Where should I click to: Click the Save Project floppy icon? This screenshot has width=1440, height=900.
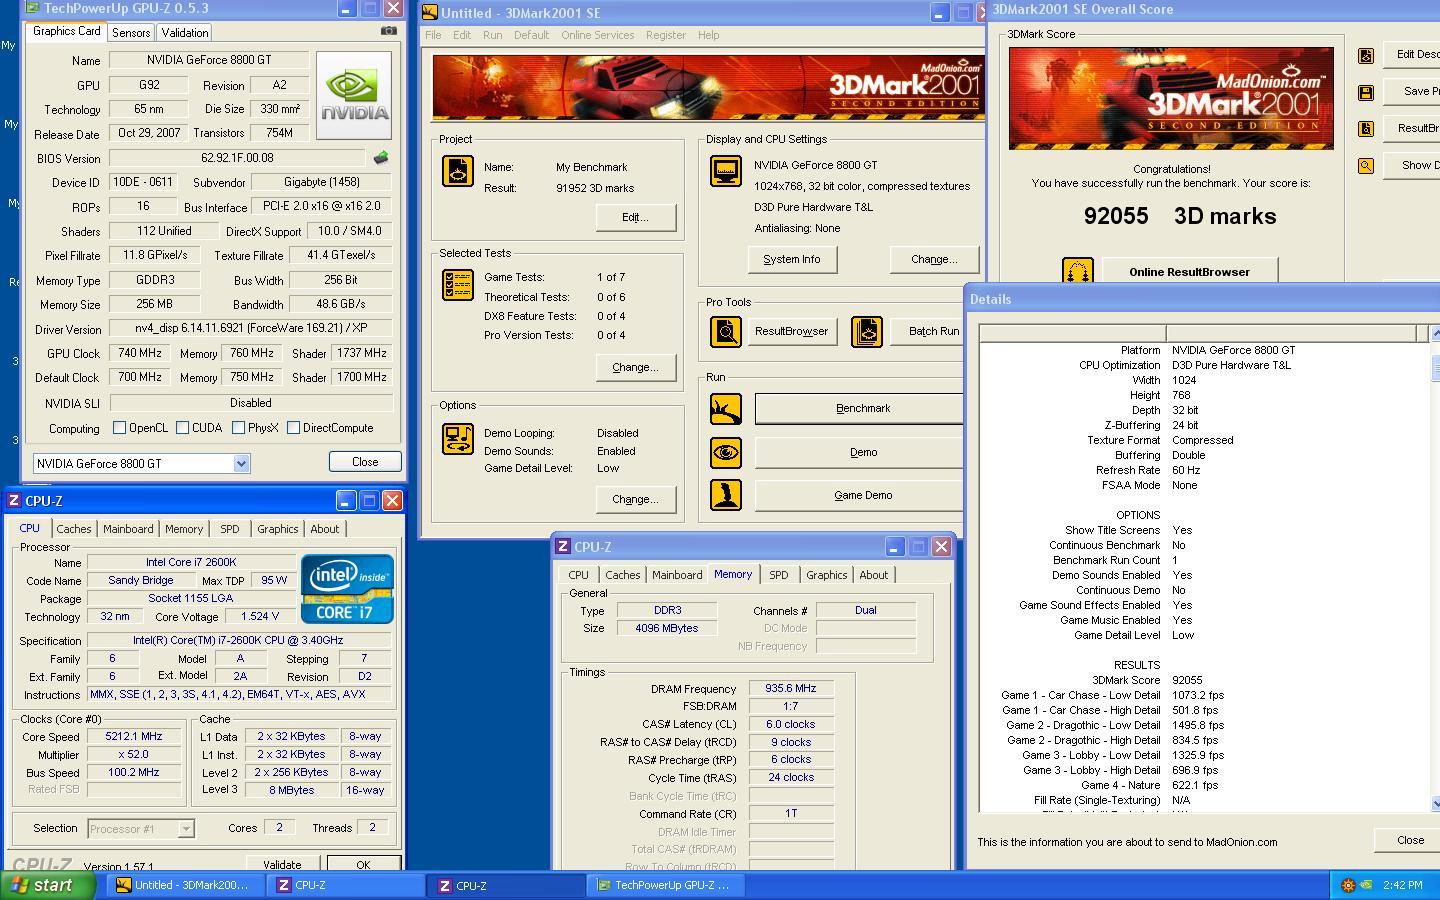[1366, 92]
